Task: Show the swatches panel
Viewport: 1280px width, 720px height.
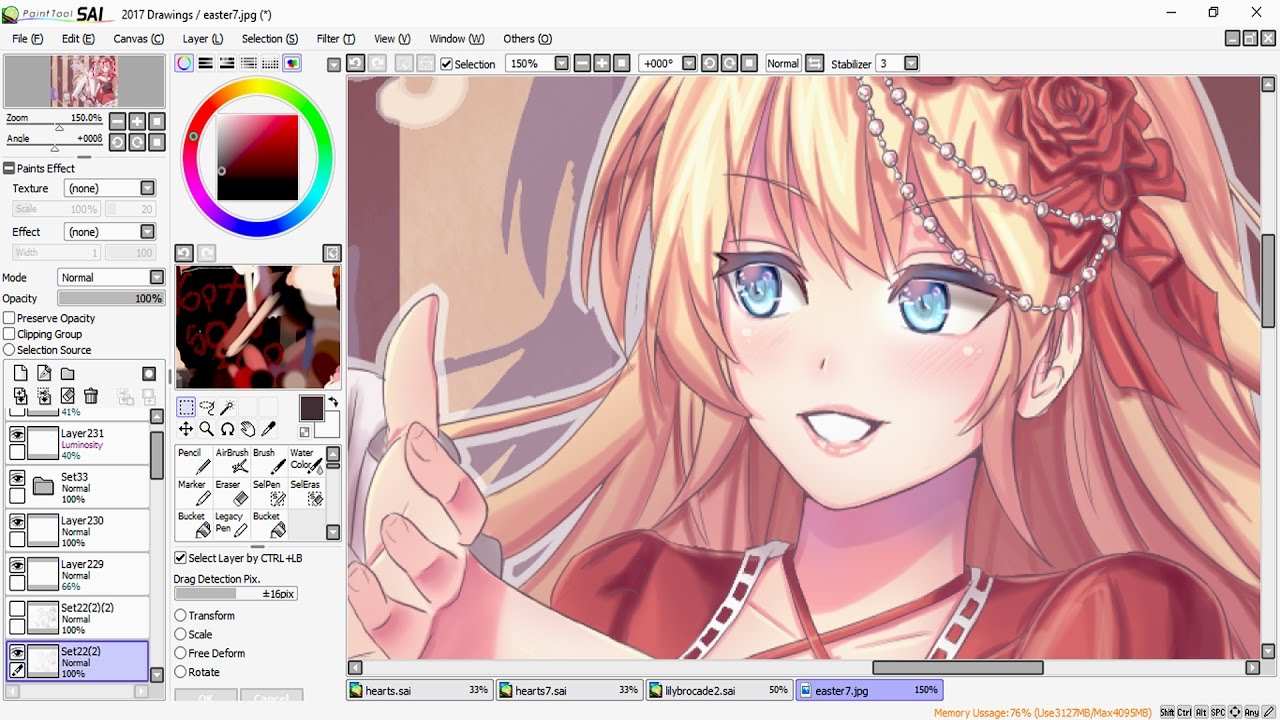Action: (270, 63)
